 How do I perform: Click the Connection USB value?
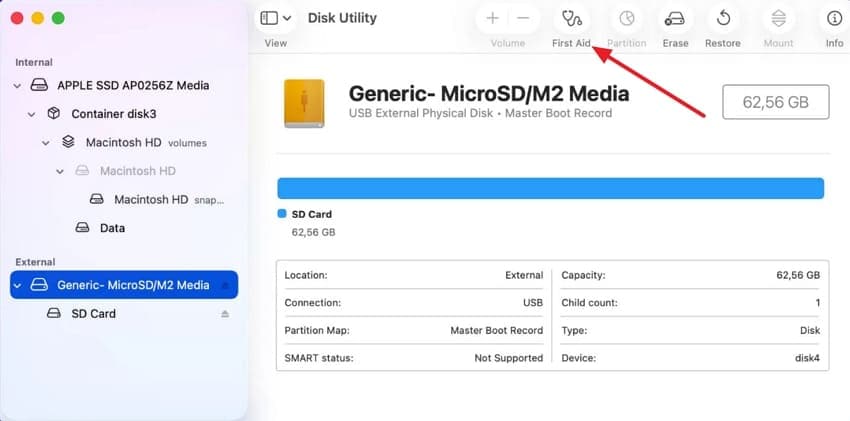533,303
